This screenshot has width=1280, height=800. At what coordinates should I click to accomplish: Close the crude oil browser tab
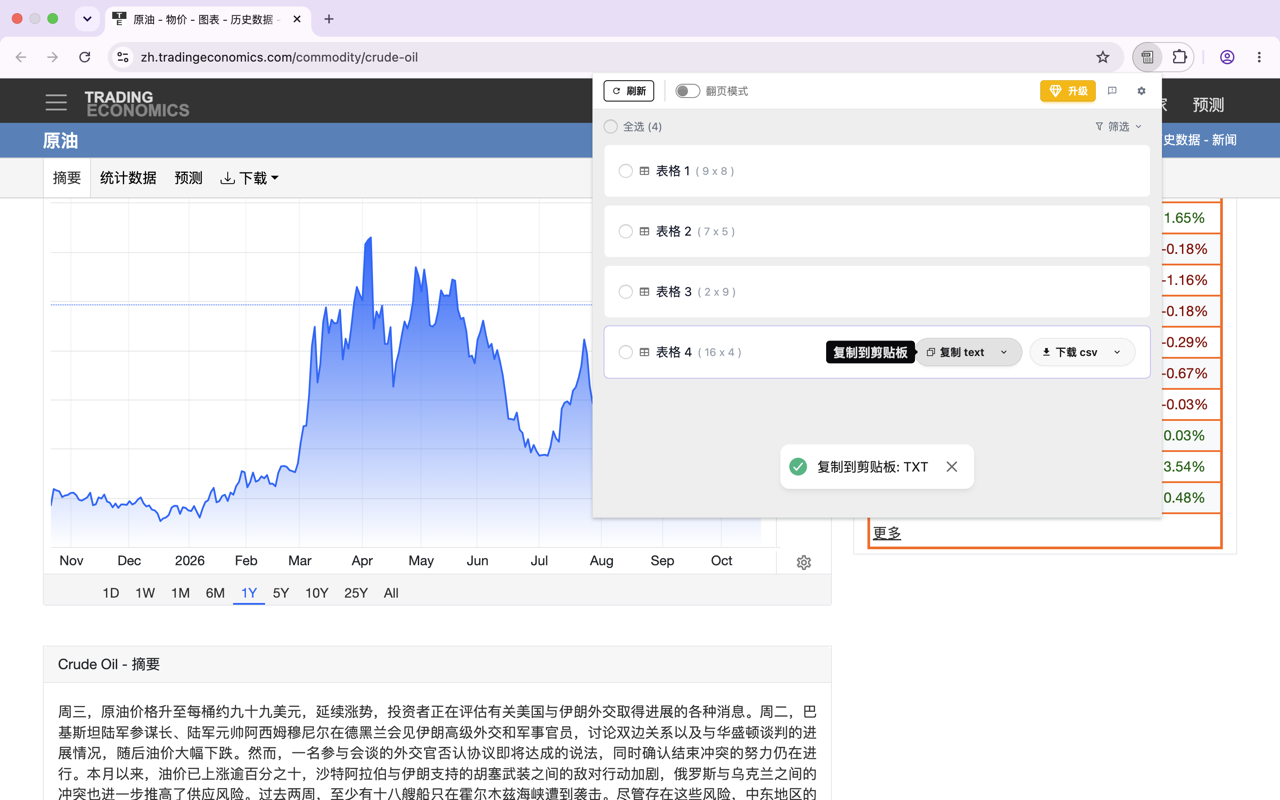[297, 19]
